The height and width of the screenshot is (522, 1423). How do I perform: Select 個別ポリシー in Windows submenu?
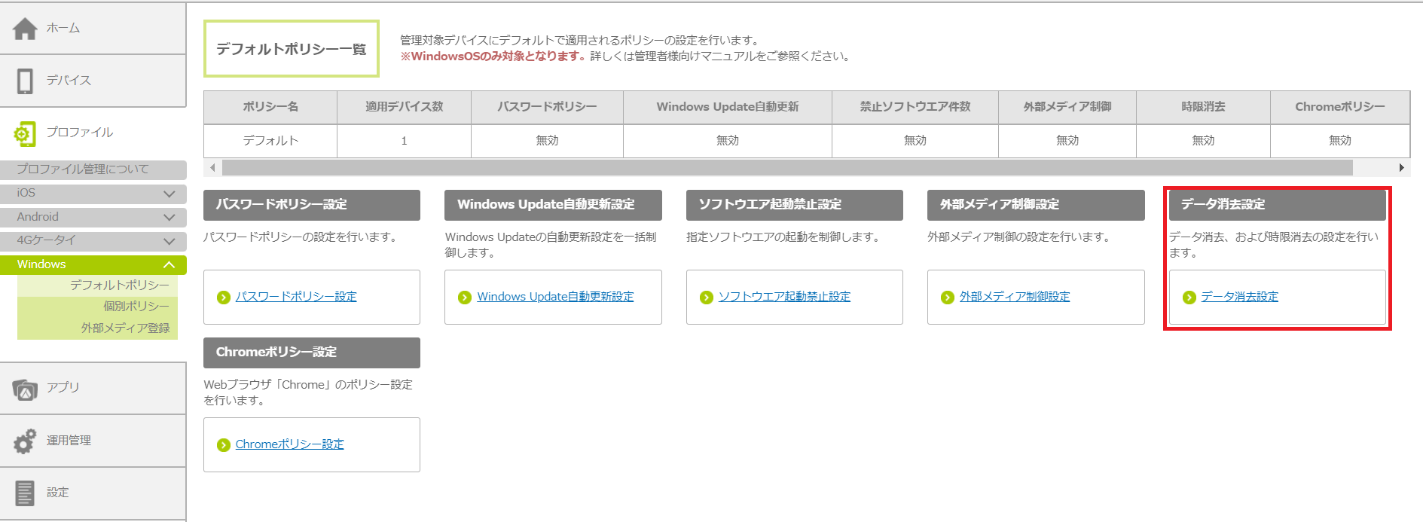click(x=136, y=307)
